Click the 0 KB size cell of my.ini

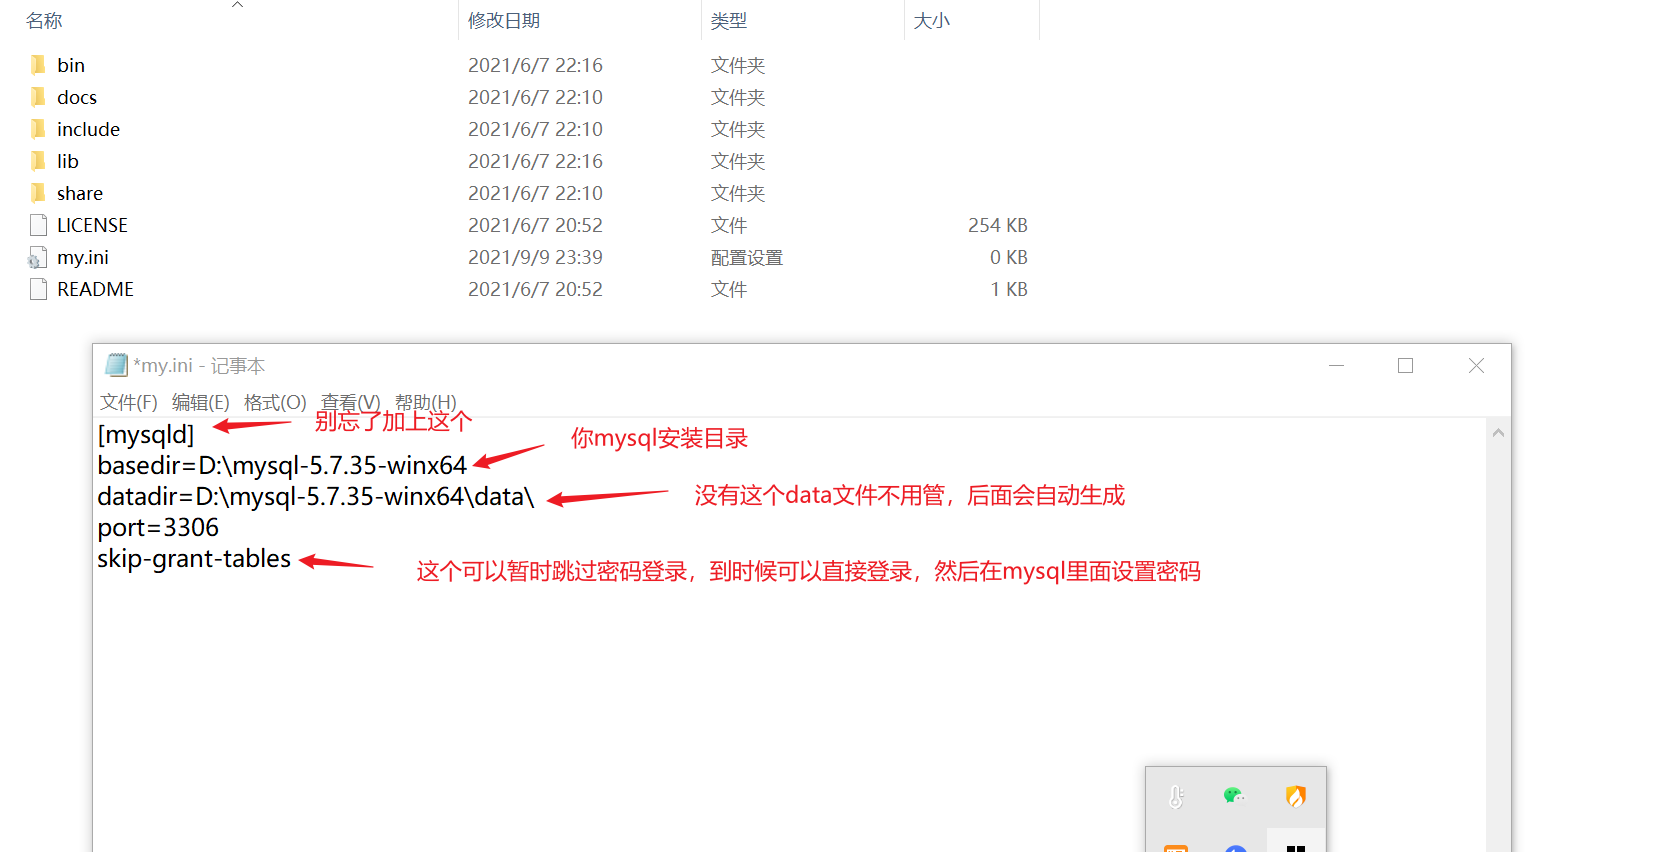coord(1008,257)
